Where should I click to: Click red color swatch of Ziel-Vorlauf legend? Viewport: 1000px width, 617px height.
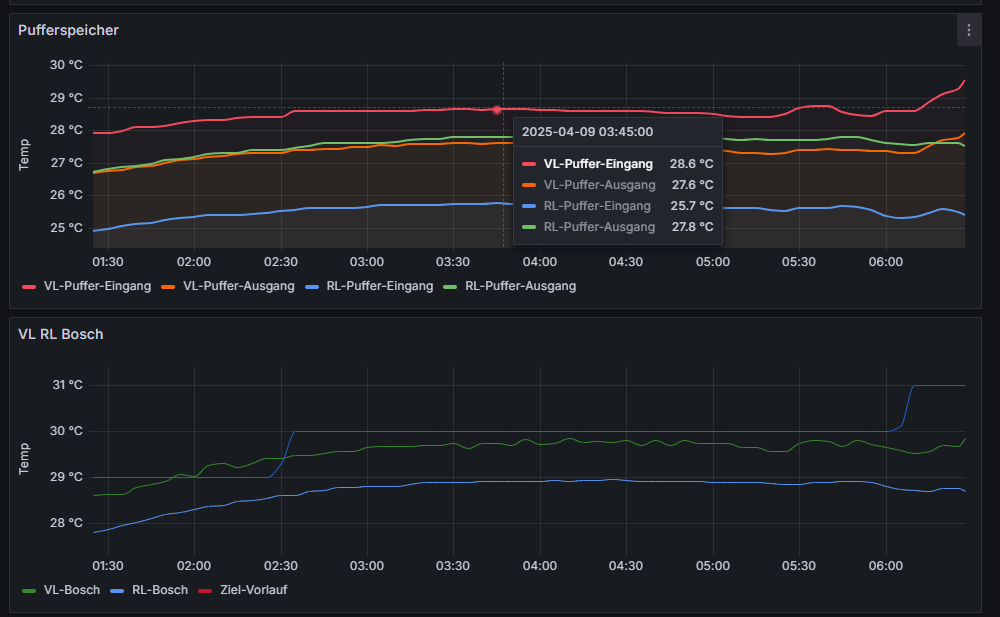coord(205,591)
